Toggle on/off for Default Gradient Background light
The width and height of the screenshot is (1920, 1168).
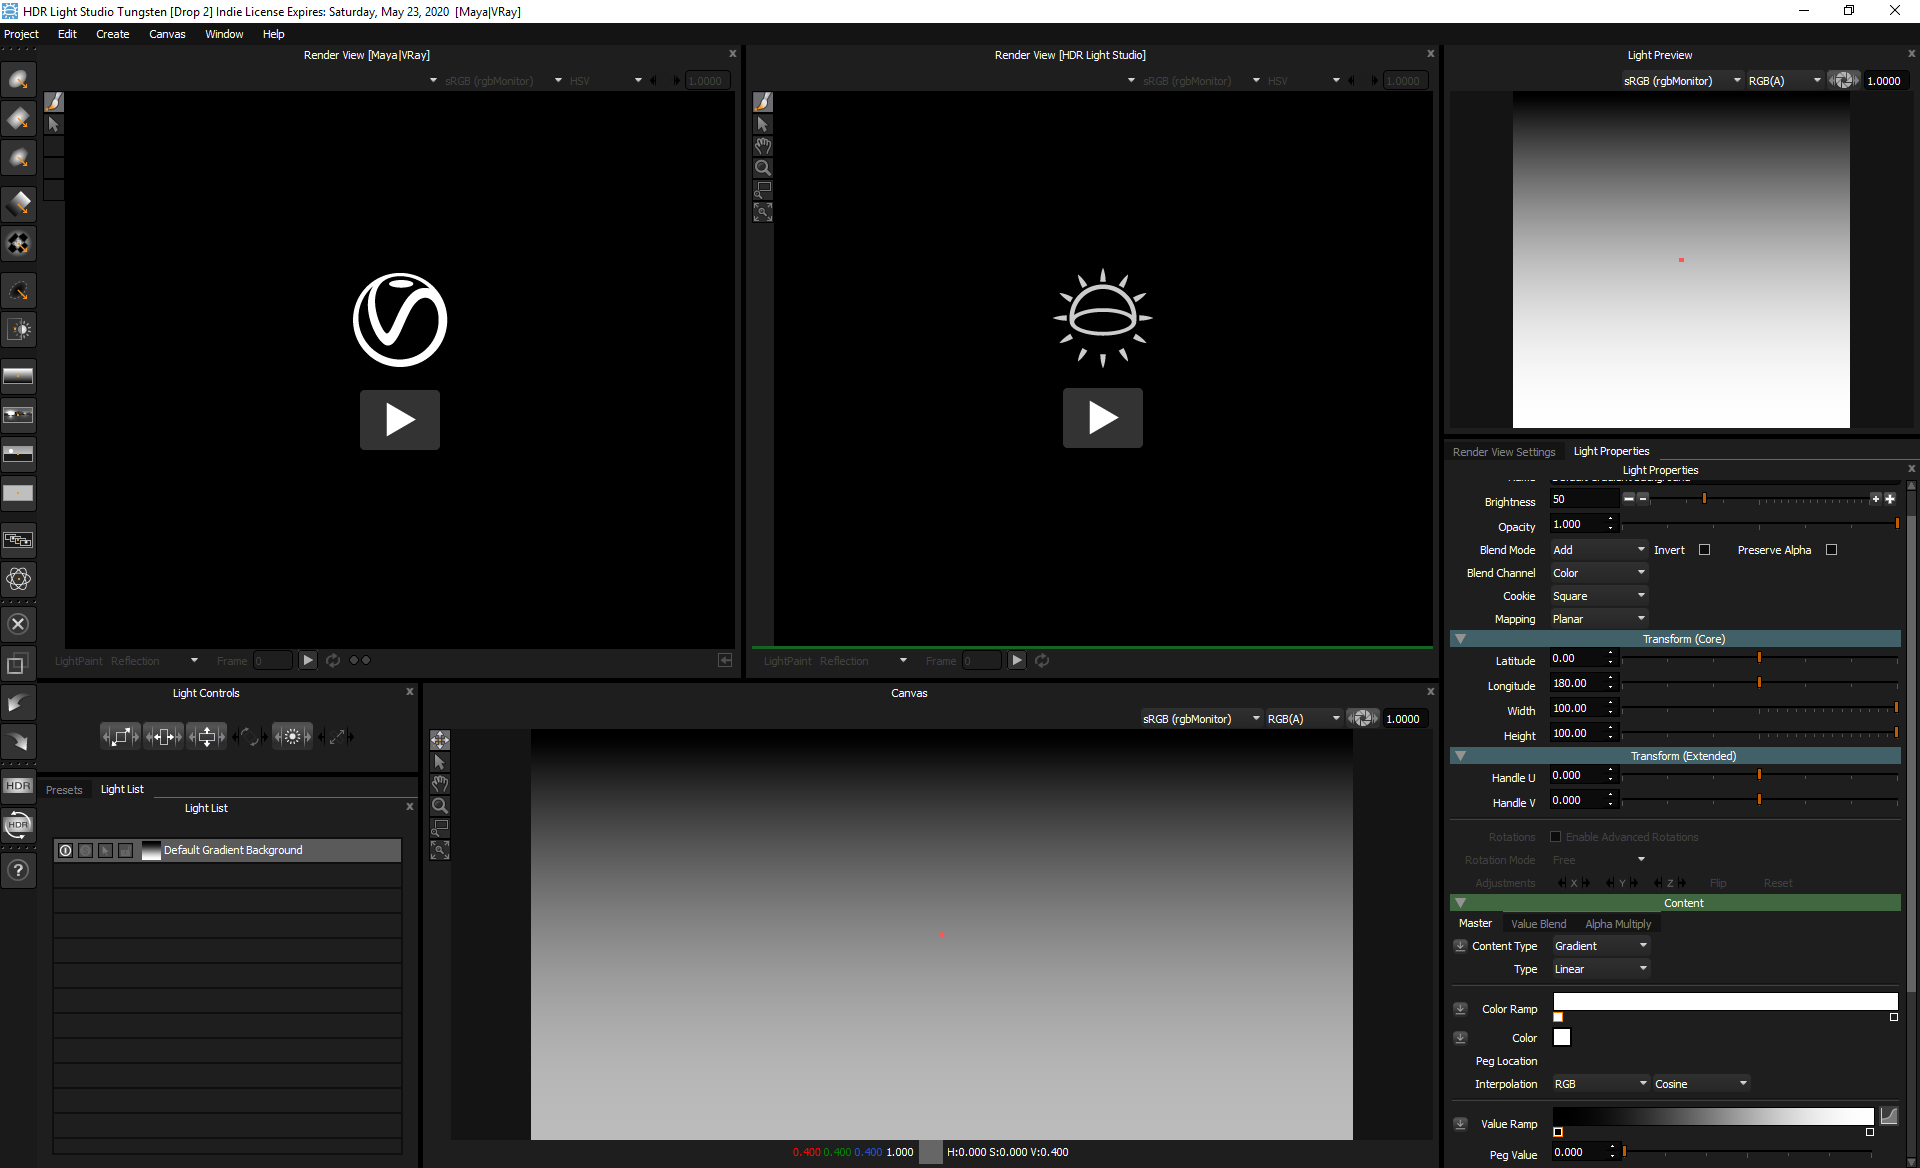pos(66,851)
